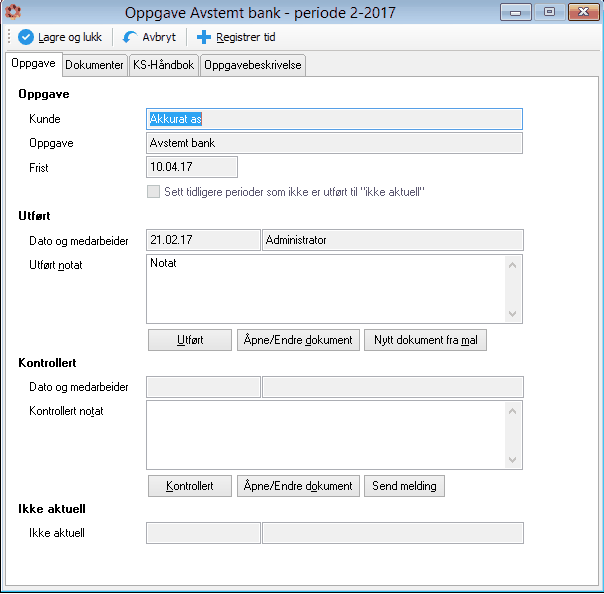Click the Send melding button
This screenshot has height=594, width=604.
click(404, 486)
